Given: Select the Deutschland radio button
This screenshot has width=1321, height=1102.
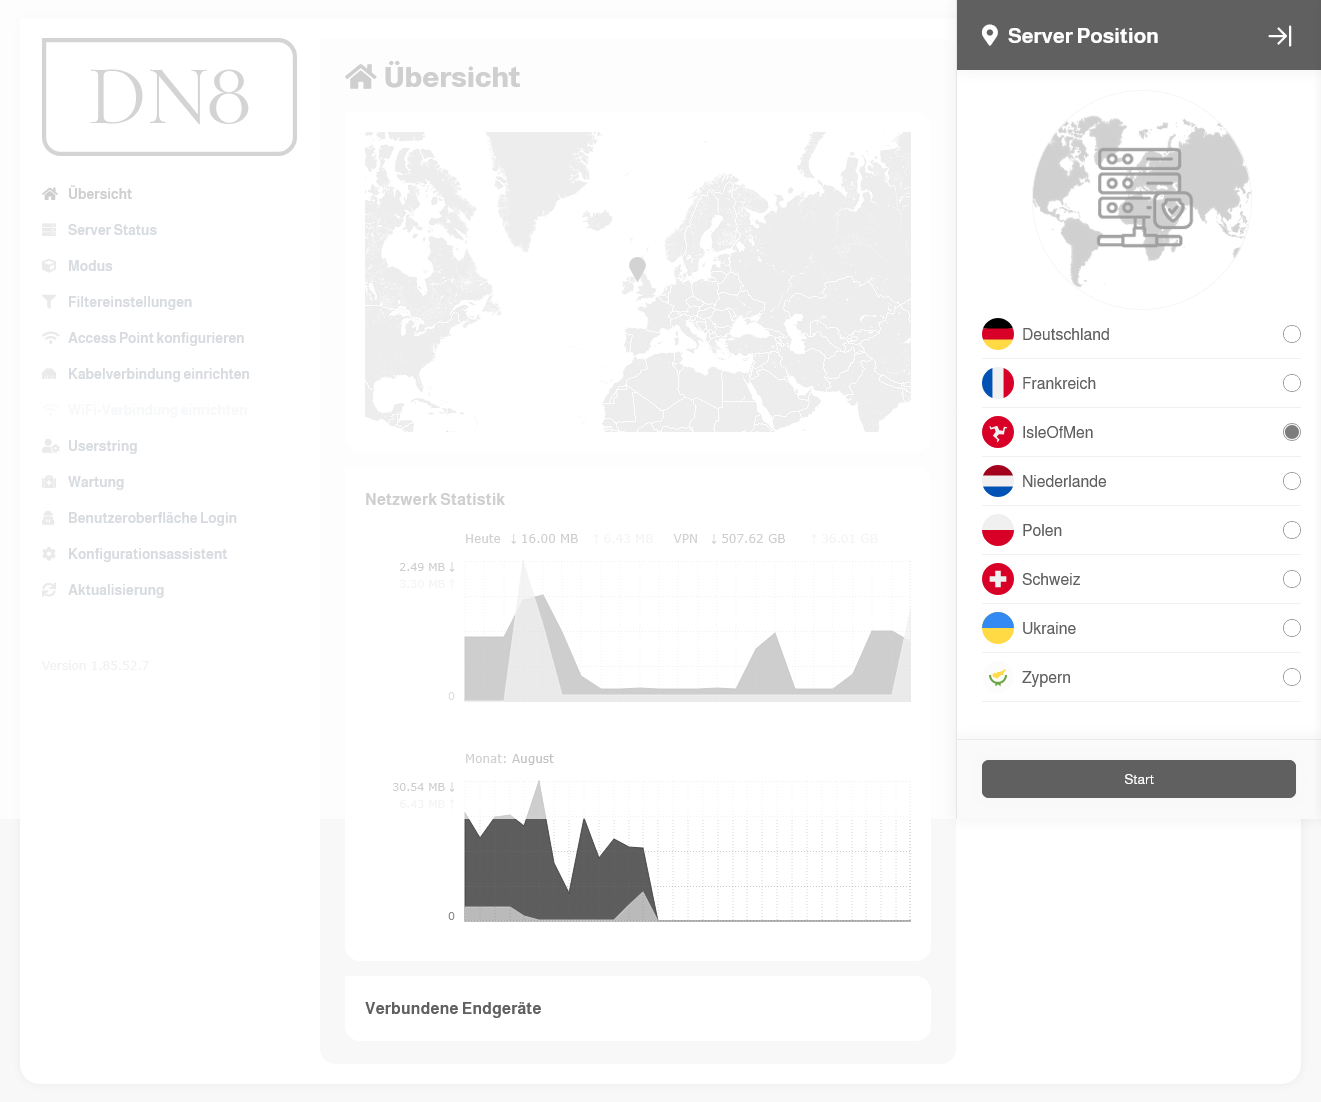Looking at the screenshot, I should click(1291, 334).
